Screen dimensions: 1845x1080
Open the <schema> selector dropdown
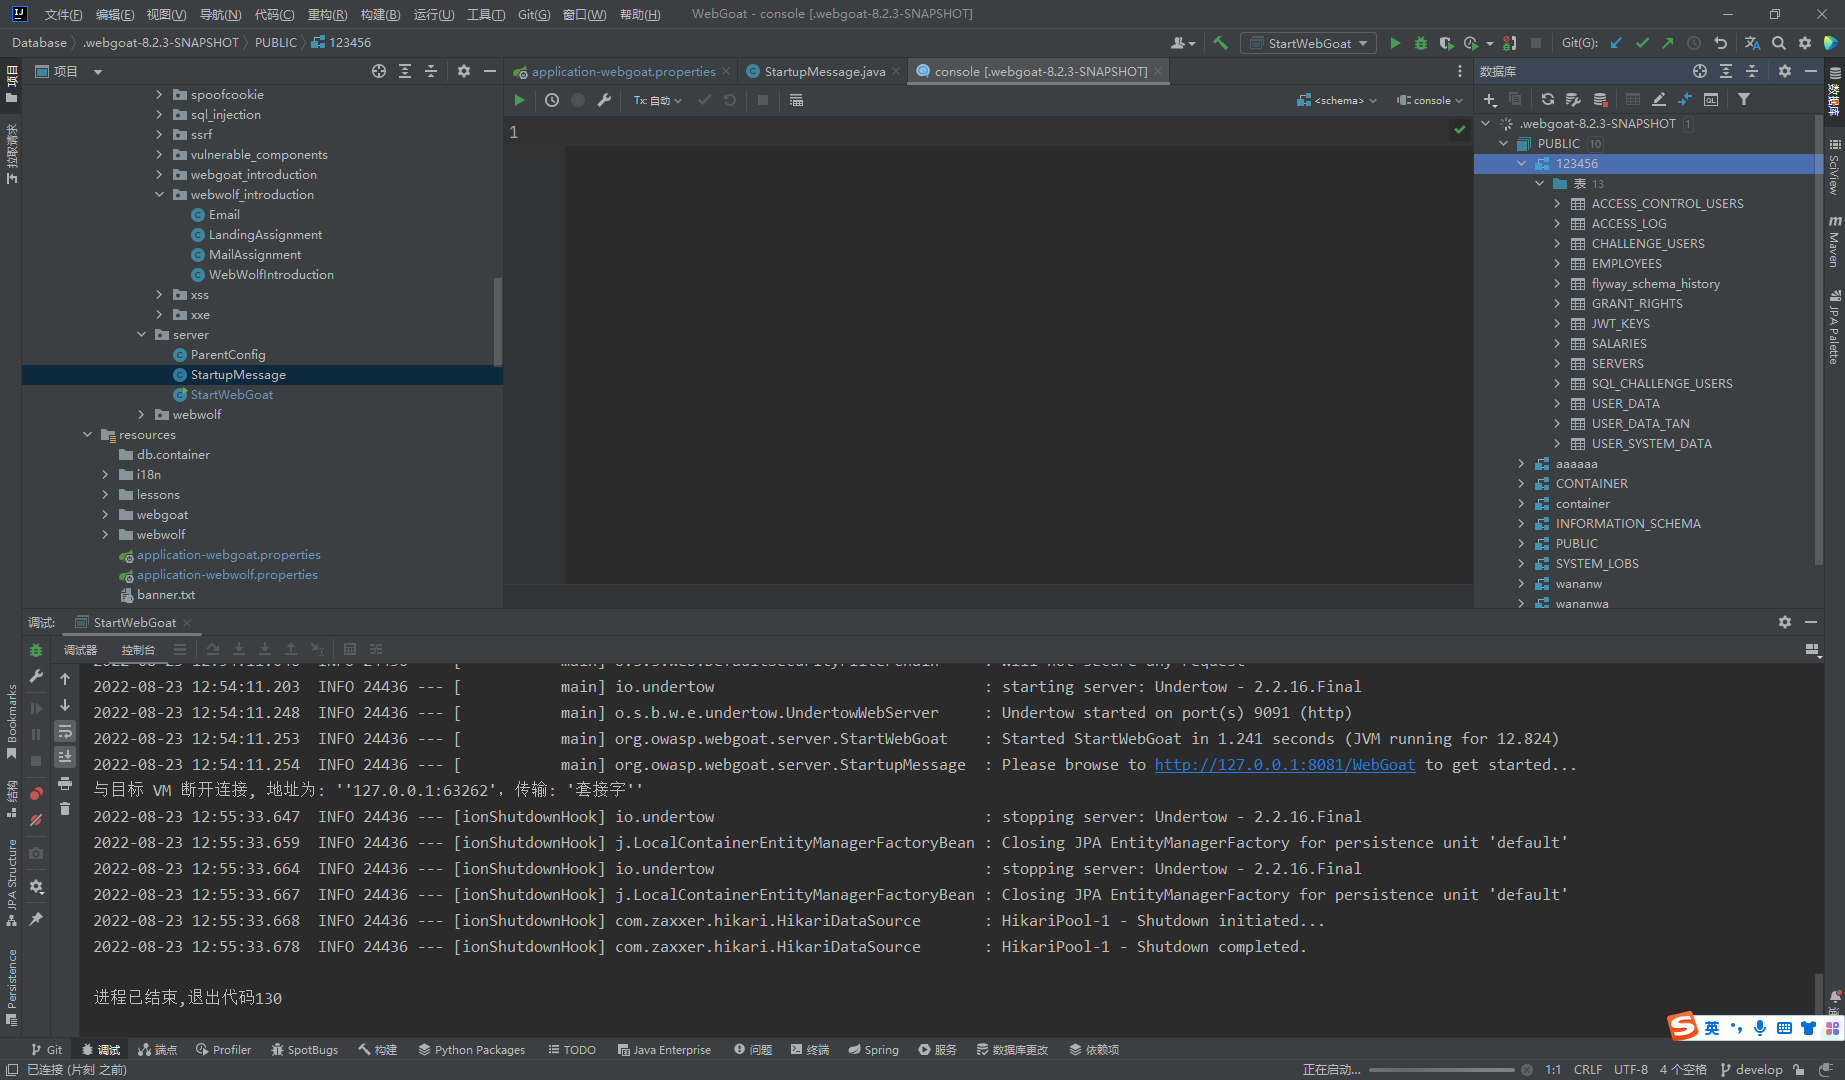(1337, 100)
